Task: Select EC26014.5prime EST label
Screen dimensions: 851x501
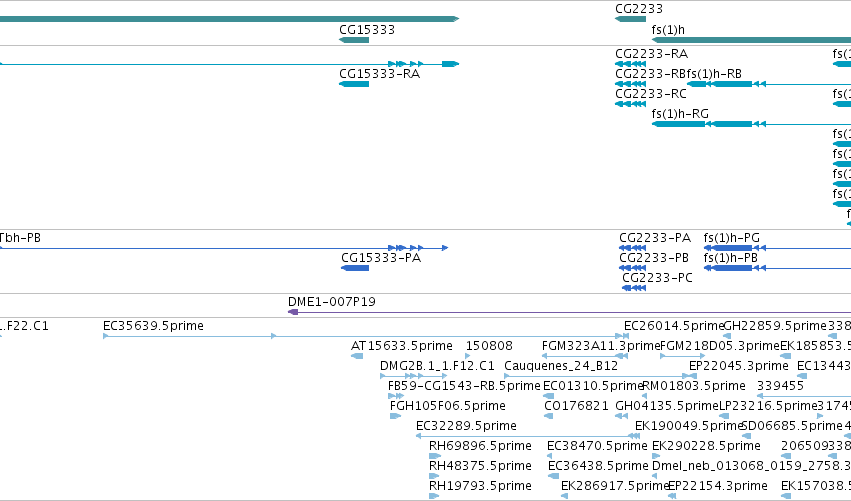Action: 674,326
